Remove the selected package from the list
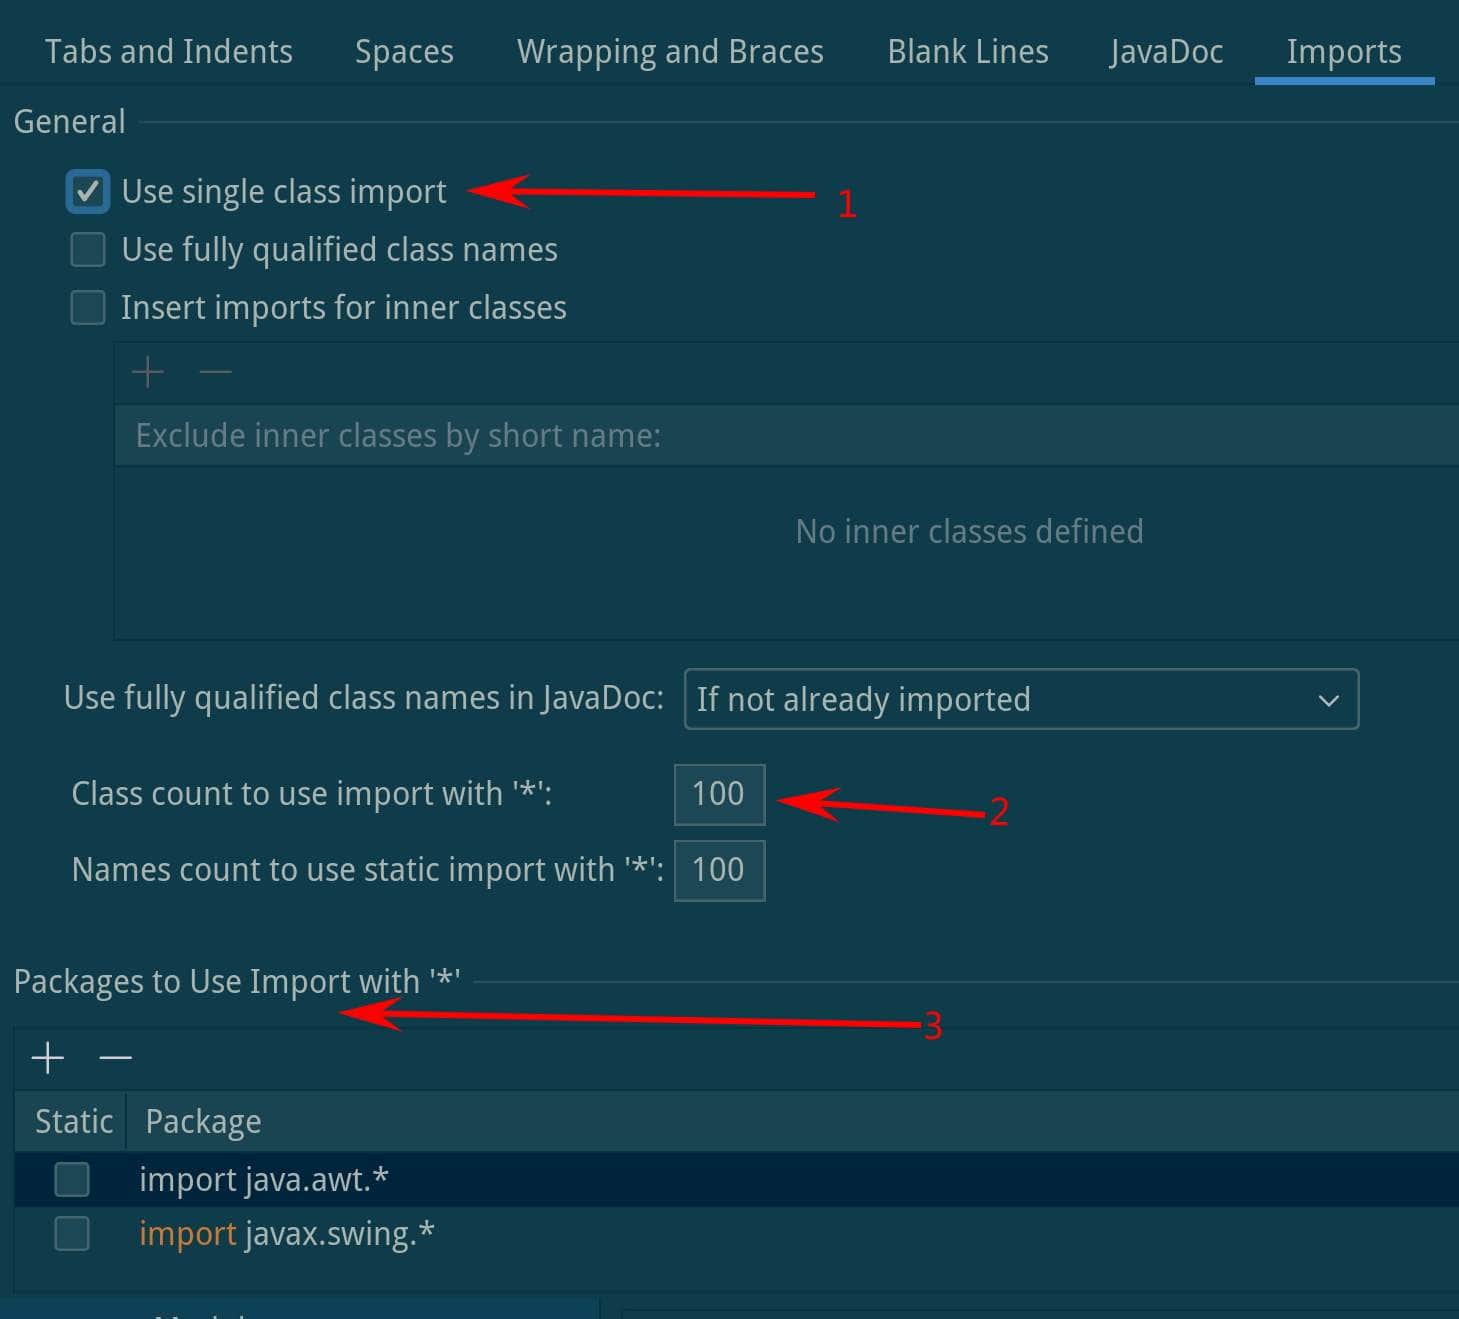This screenshot has width=1459, height=1319. pyautogui.click(x=116, y=1058)
